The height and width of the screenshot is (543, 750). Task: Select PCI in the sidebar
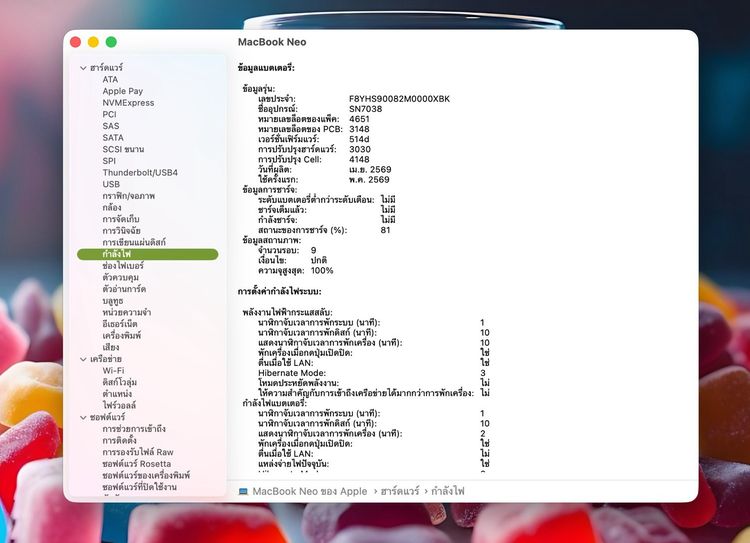click(x=109, y=114)
